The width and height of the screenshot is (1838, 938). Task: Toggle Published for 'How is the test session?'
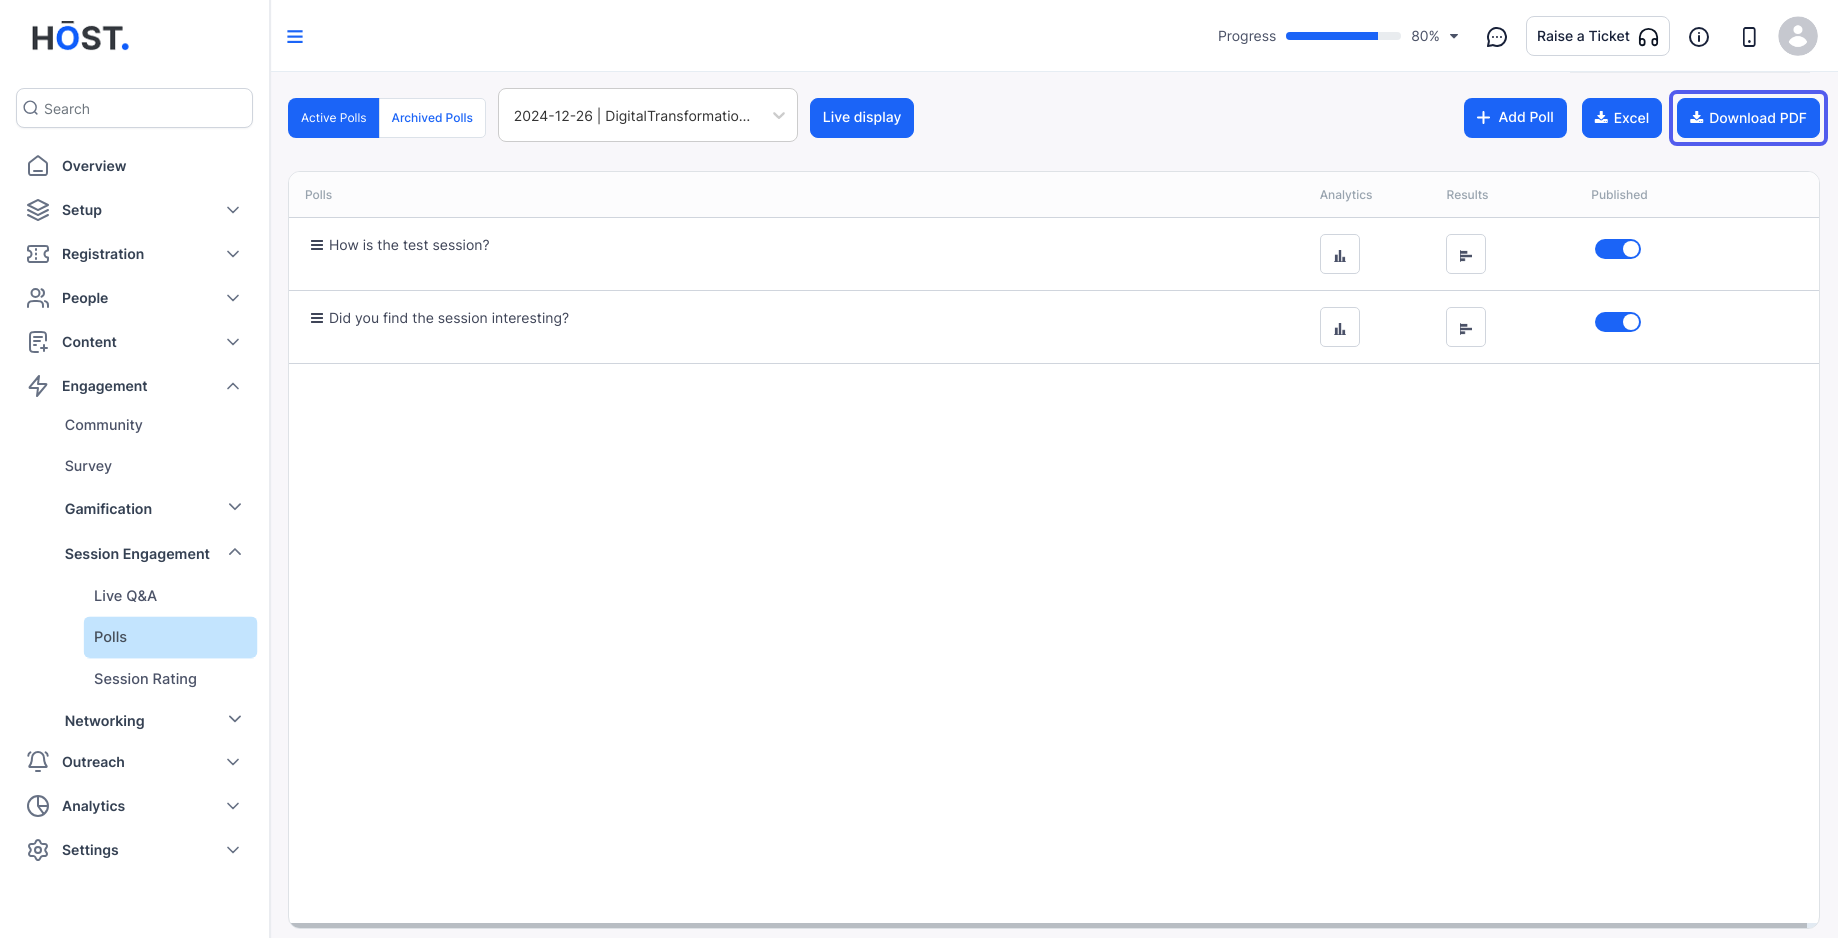(x=1618, y=249)
